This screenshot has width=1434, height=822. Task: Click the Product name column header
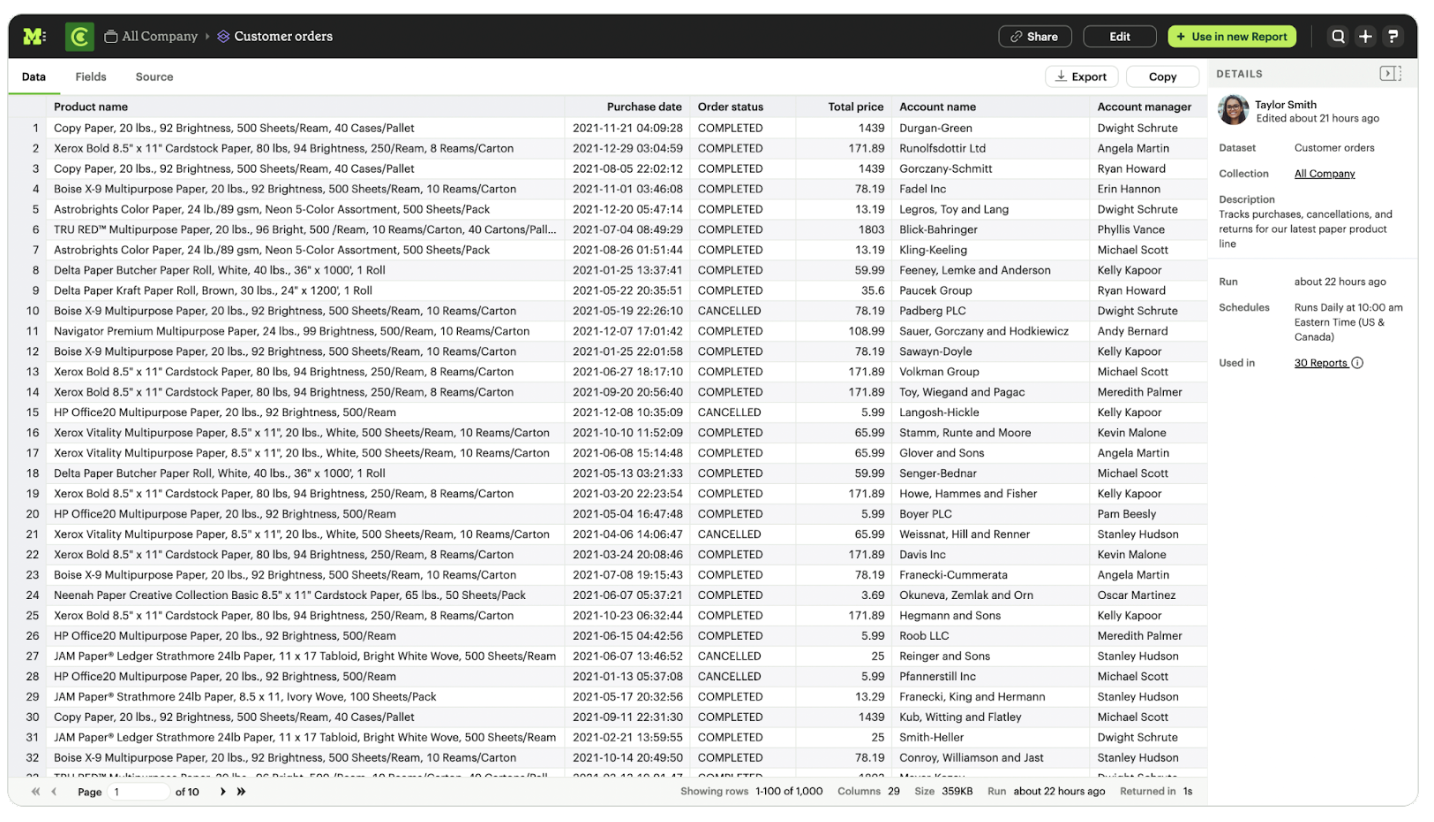305,107
